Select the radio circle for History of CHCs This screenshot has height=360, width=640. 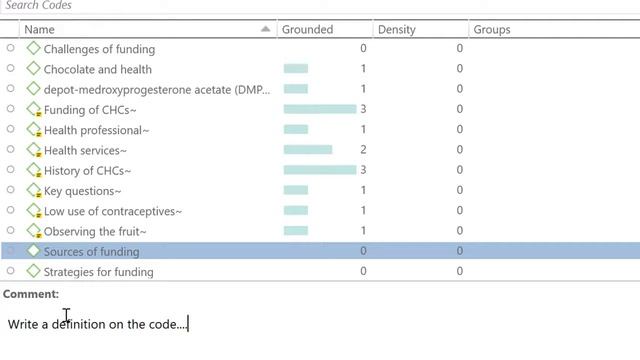tap(11, 169)
